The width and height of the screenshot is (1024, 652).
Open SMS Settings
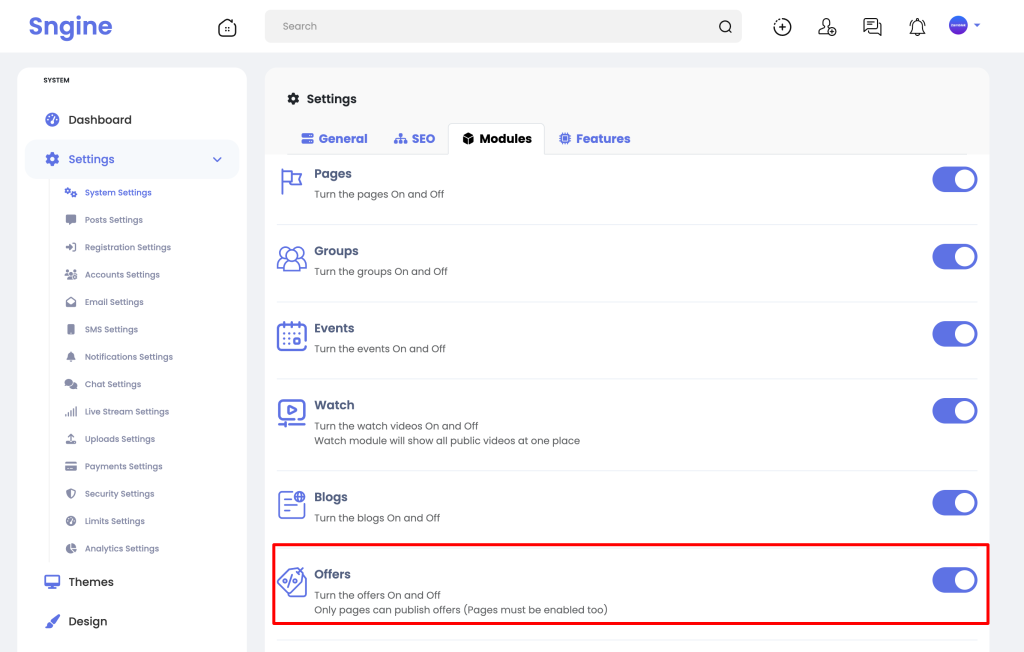112,330
